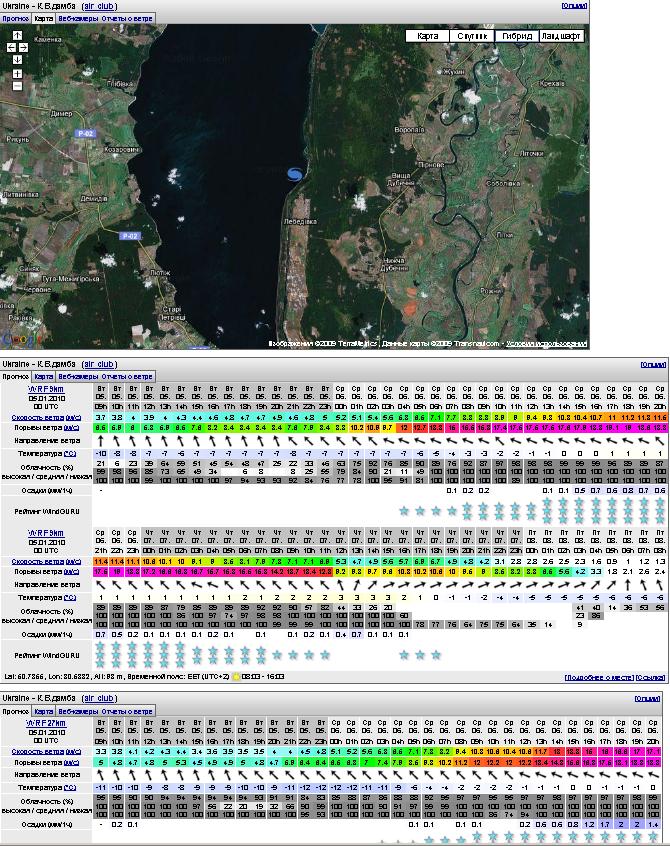This screenshot has width=670, height=846.
Task: Zoom out of the map with the minus button
Action: 17,86
